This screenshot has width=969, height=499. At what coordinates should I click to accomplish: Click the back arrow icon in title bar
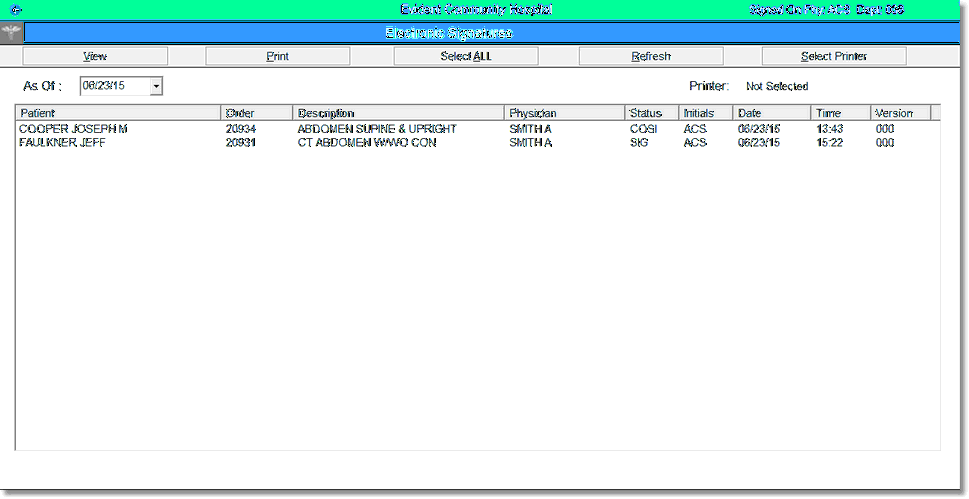click(17, 9)
